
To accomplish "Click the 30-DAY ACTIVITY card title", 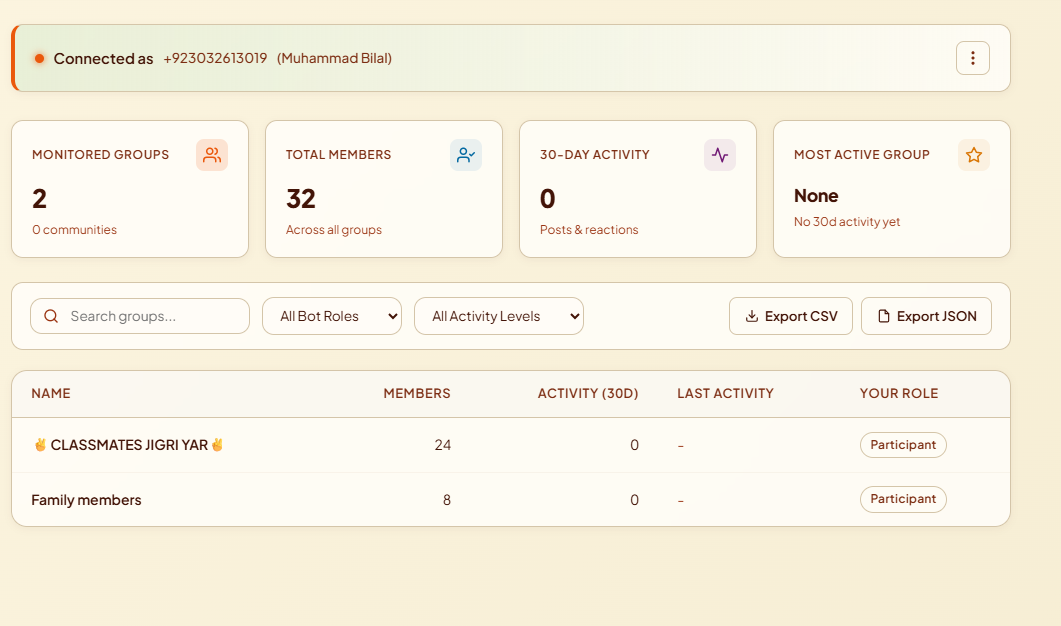I will click(595, 154).
